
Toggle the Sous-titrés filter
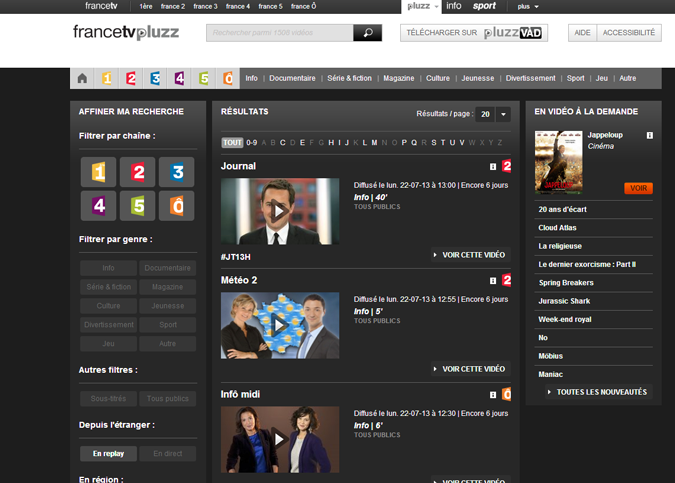coord(108,399)
